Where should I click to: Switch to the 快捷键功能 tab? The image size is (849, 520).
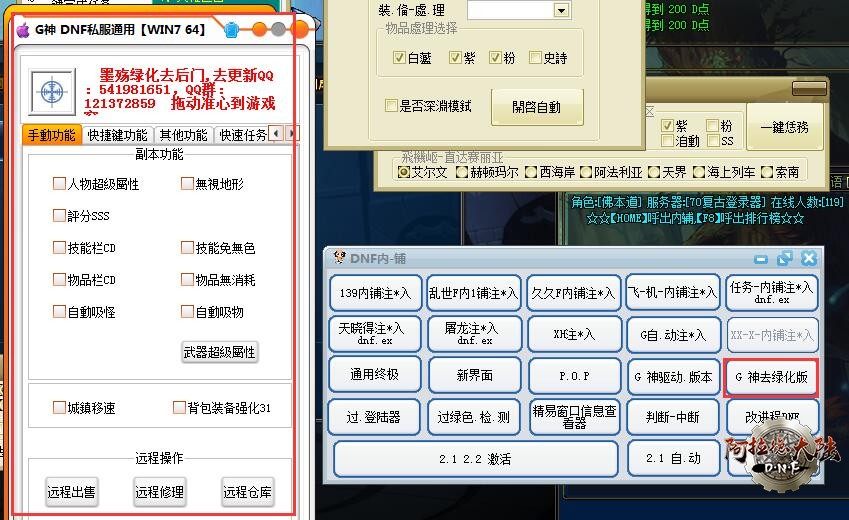pos(117,135)
